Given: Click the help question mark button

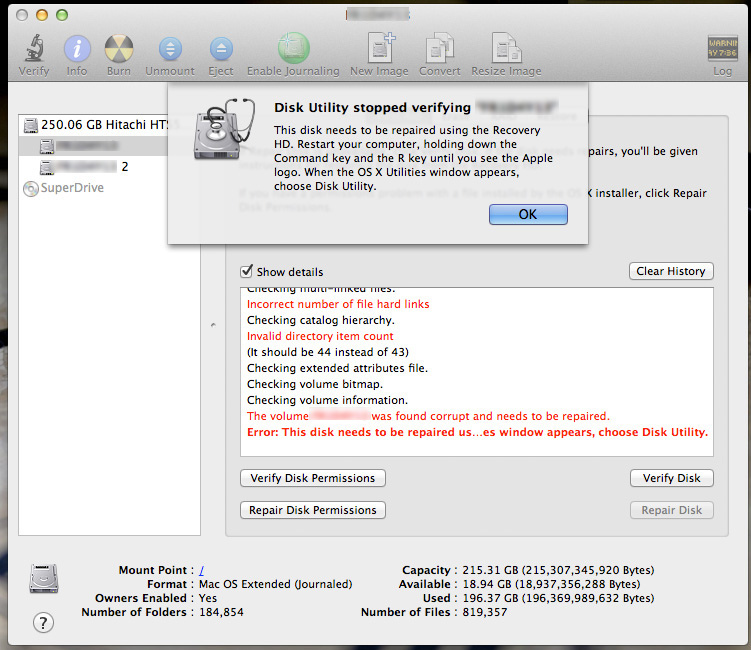Looking at the screenshot, I should pyautogui.click(x=43, y=623).
